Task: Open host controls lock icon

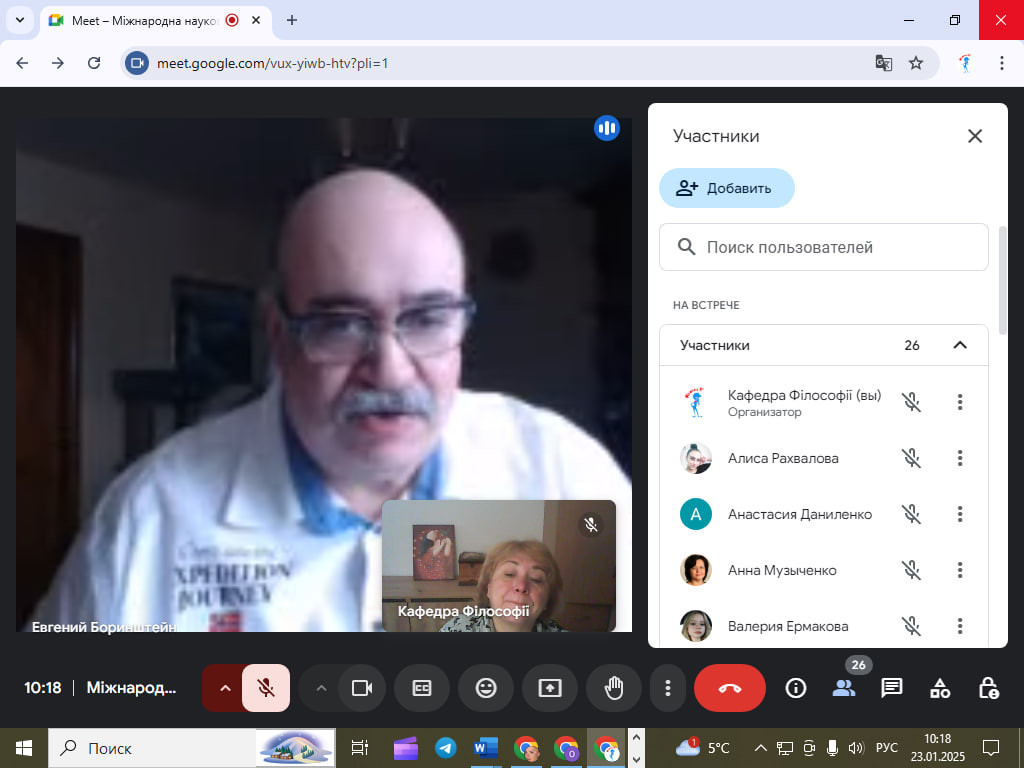Action: 988,688
